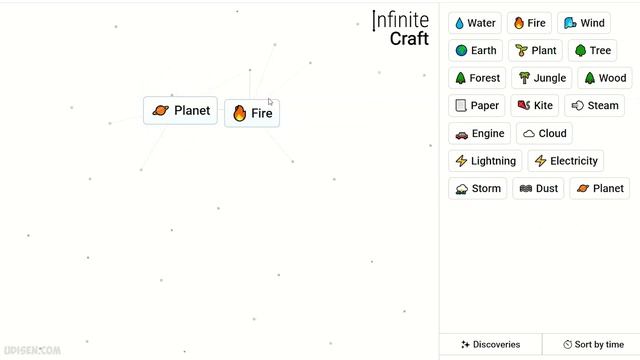
Task: Select the Water element in the sidebar
Action: 475,23
